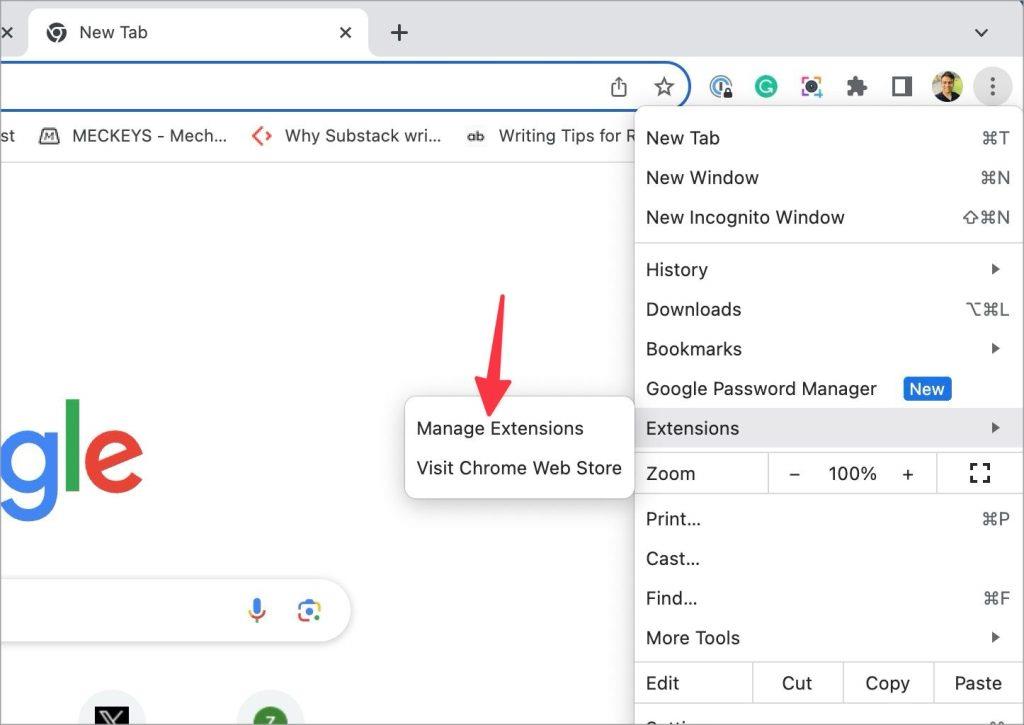Click Visit Chrome Web Store
The image size is (1024, 725).
click(x=519, y=468)
